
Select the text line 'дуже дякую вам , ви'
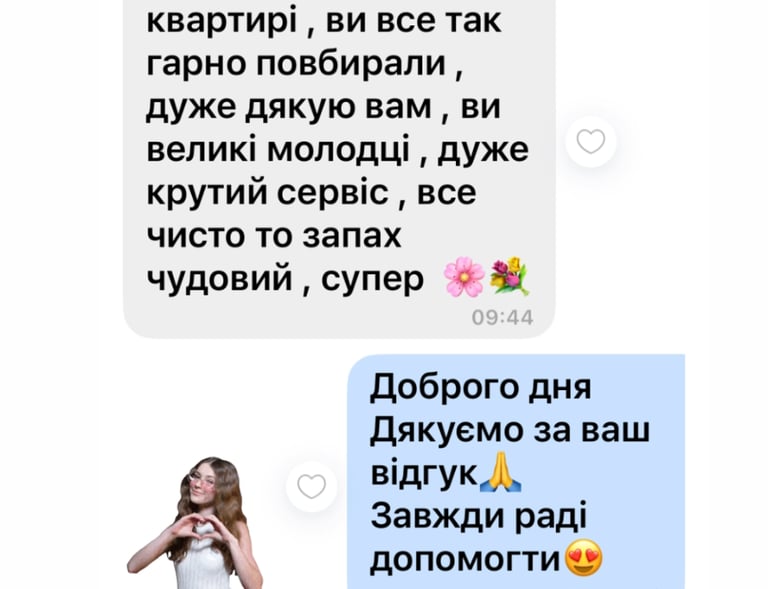(x=323, y=108)
